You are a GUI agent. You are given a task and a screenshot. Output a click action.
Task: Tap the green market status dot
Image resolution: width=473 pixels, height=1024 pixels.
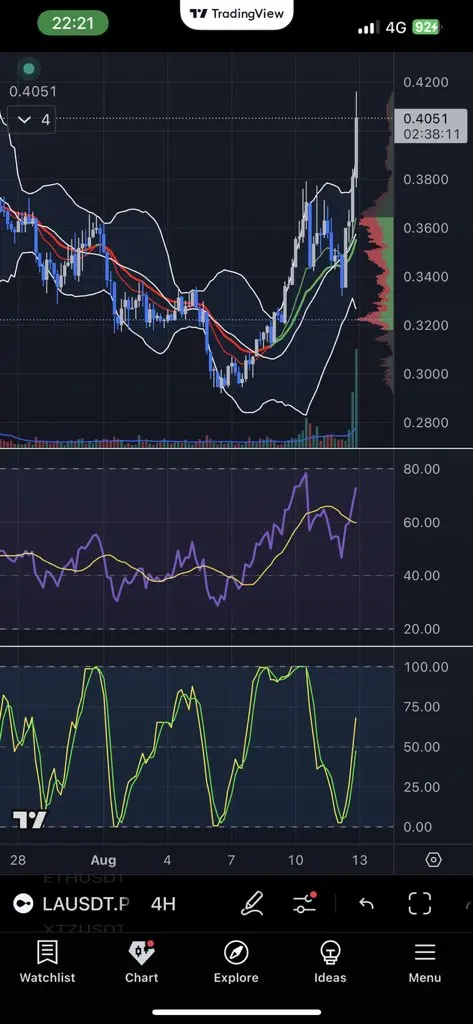coord(28,68)
